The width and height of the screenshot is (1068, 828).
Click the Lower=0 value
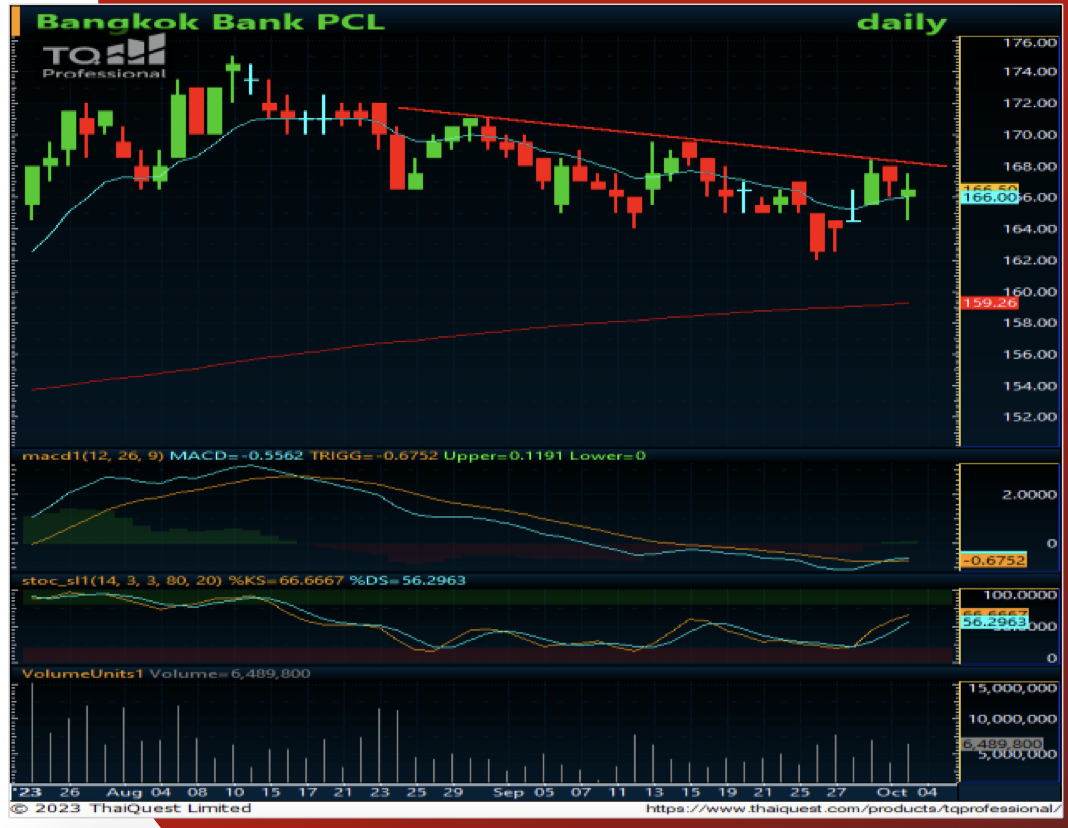coord(608,456)
